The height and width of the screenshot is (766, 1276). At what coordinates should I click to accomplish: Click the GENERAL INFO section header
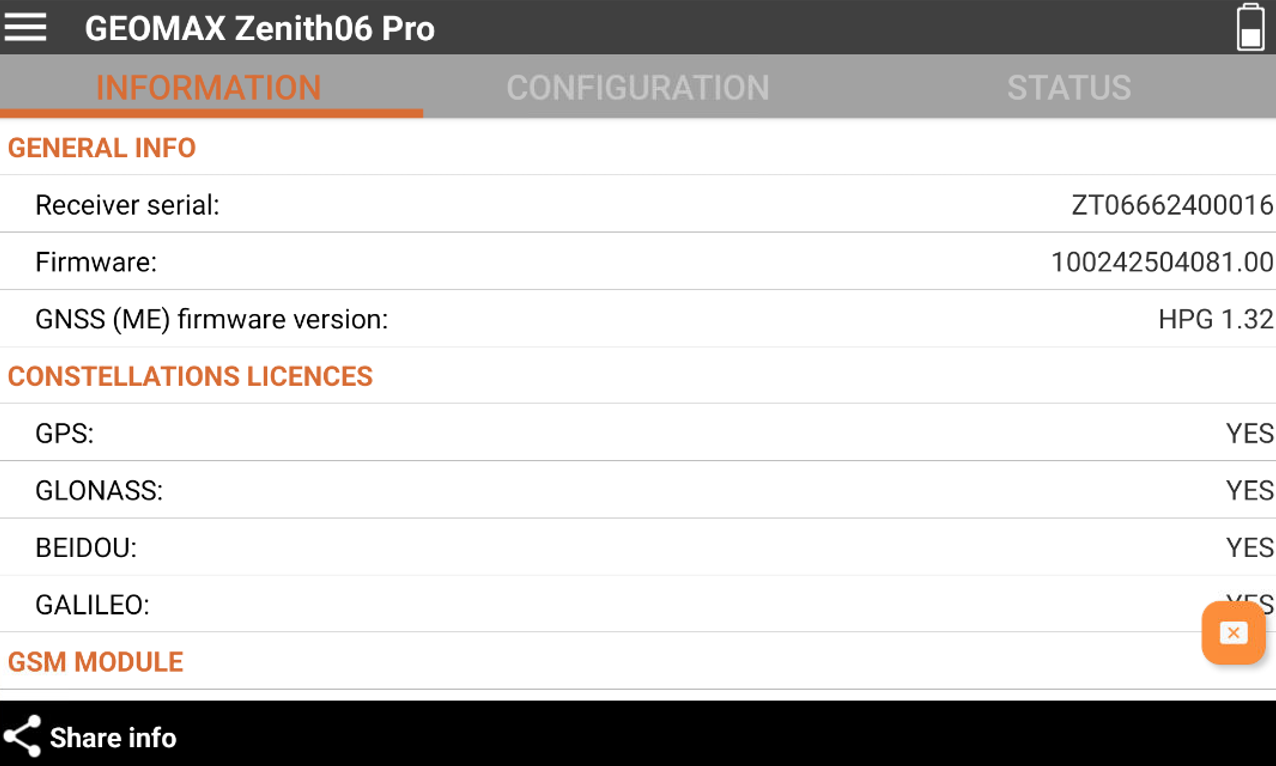pos(102,148)
